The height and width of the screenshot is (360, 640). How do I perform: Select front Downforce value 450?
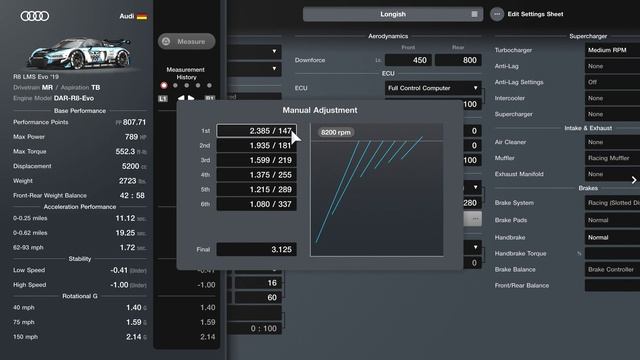(408, 60)
